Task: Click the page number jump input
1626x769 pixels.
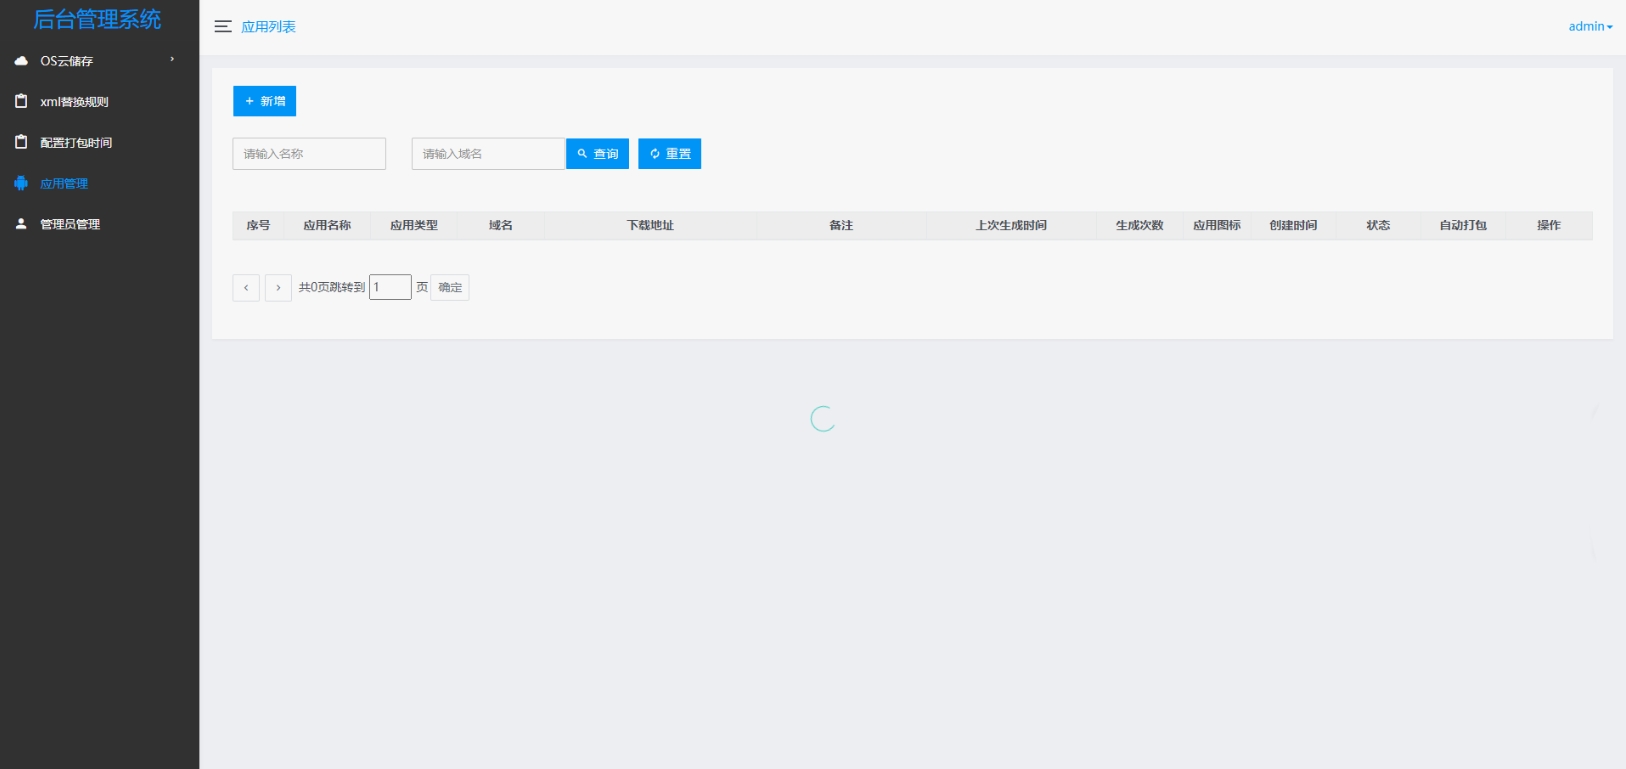Action: [390, 287]
